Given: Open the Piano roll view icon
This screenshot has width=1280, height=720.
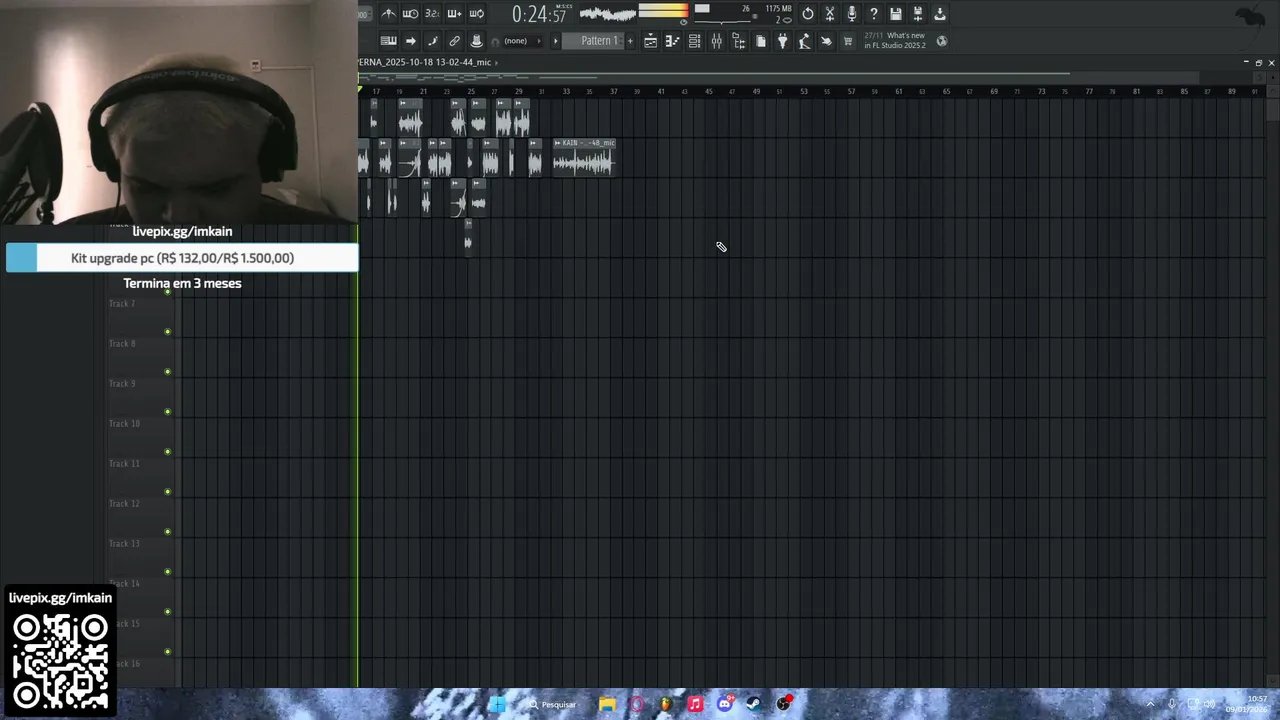Looking at the screenshot, I should [x=672, y=41].
